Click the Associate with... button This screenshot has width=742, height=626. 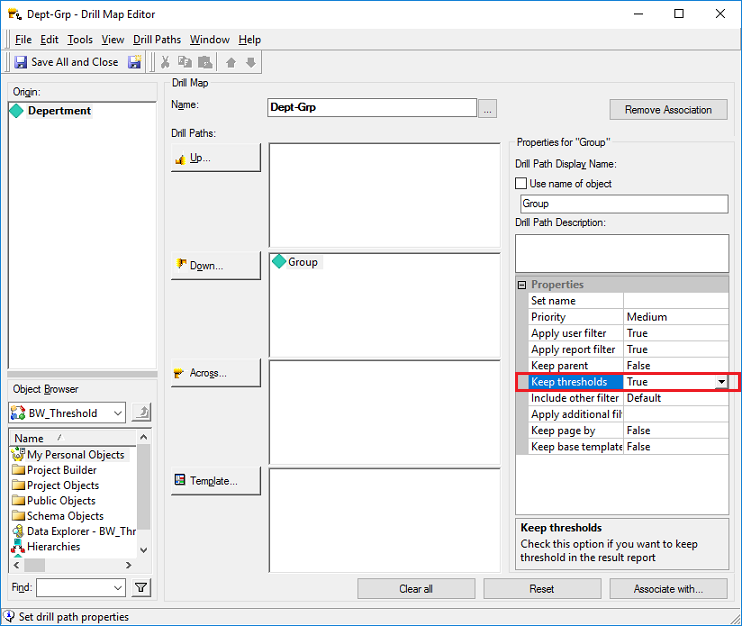(x=668, y=589)
